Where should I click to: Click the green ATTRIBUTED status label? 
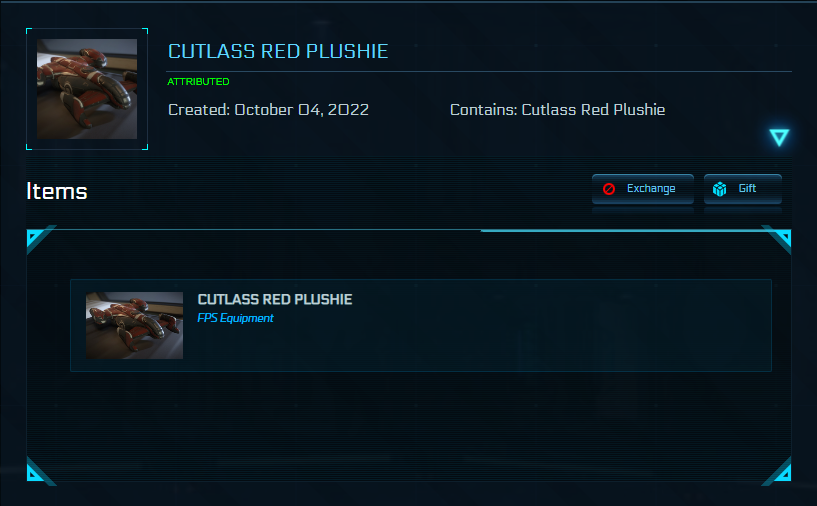(x=198, y=82)
